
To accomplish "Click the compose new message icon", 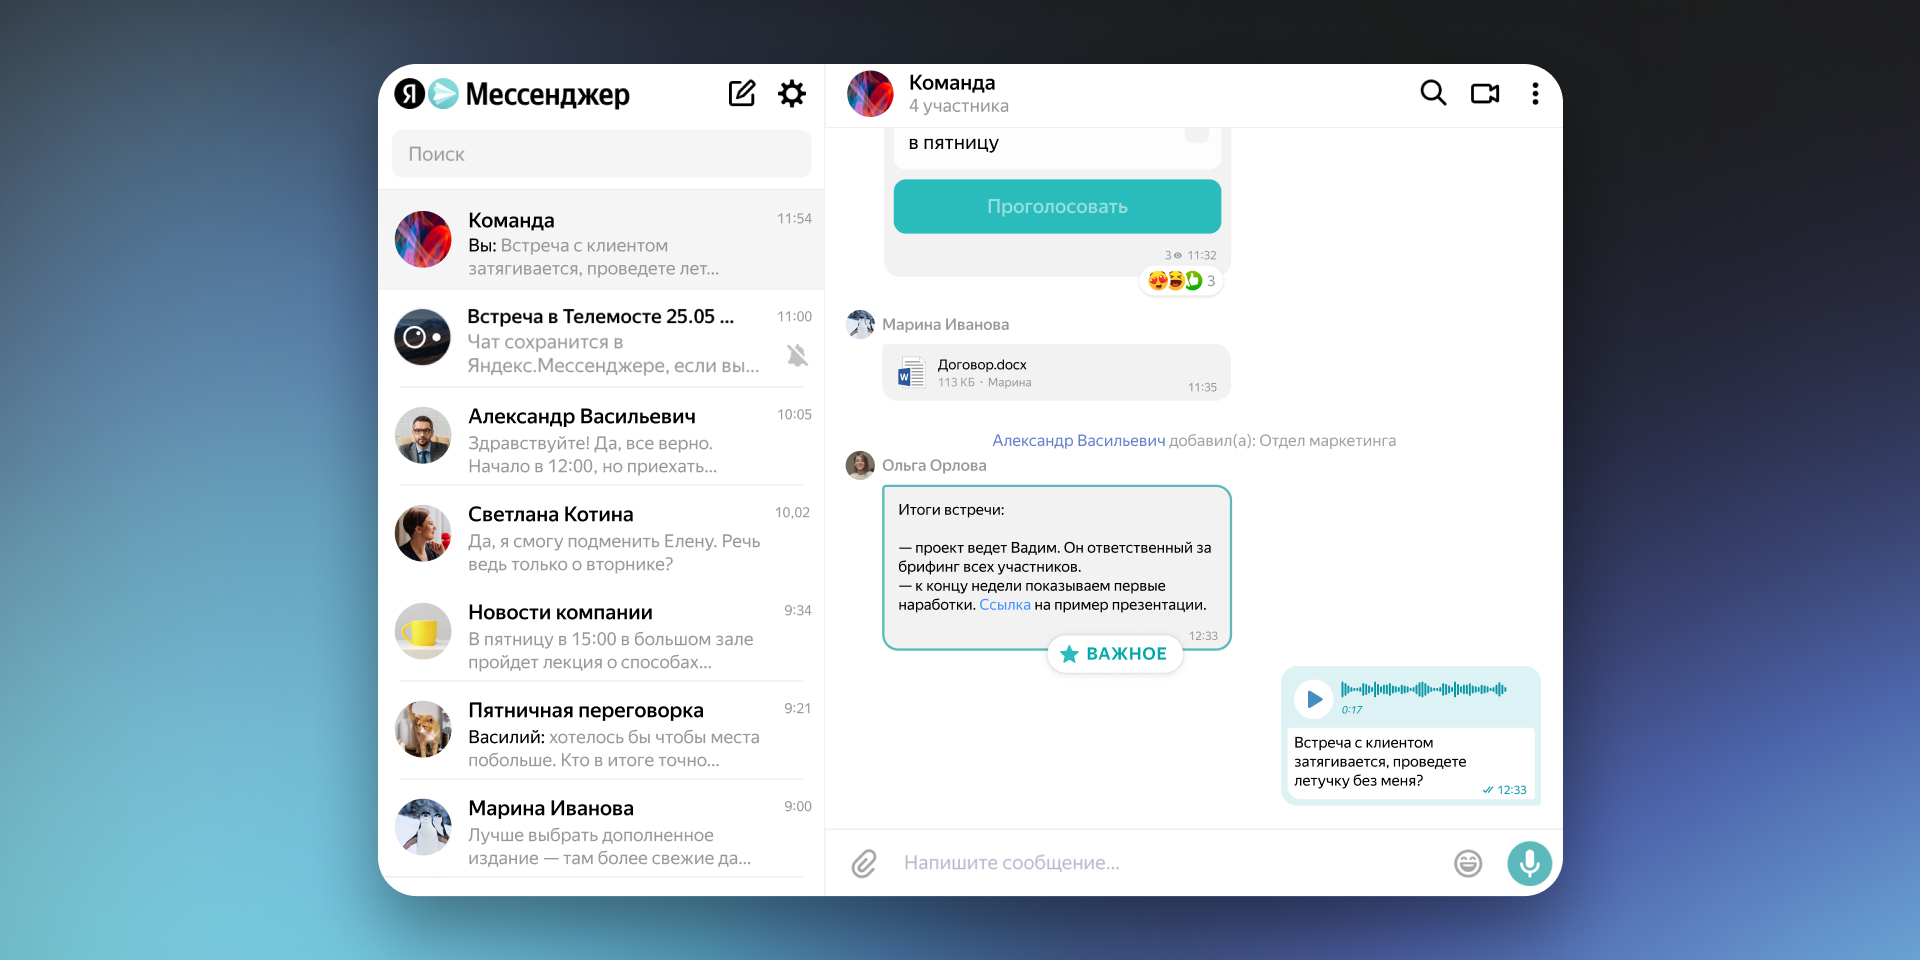I will click(741, 94).
